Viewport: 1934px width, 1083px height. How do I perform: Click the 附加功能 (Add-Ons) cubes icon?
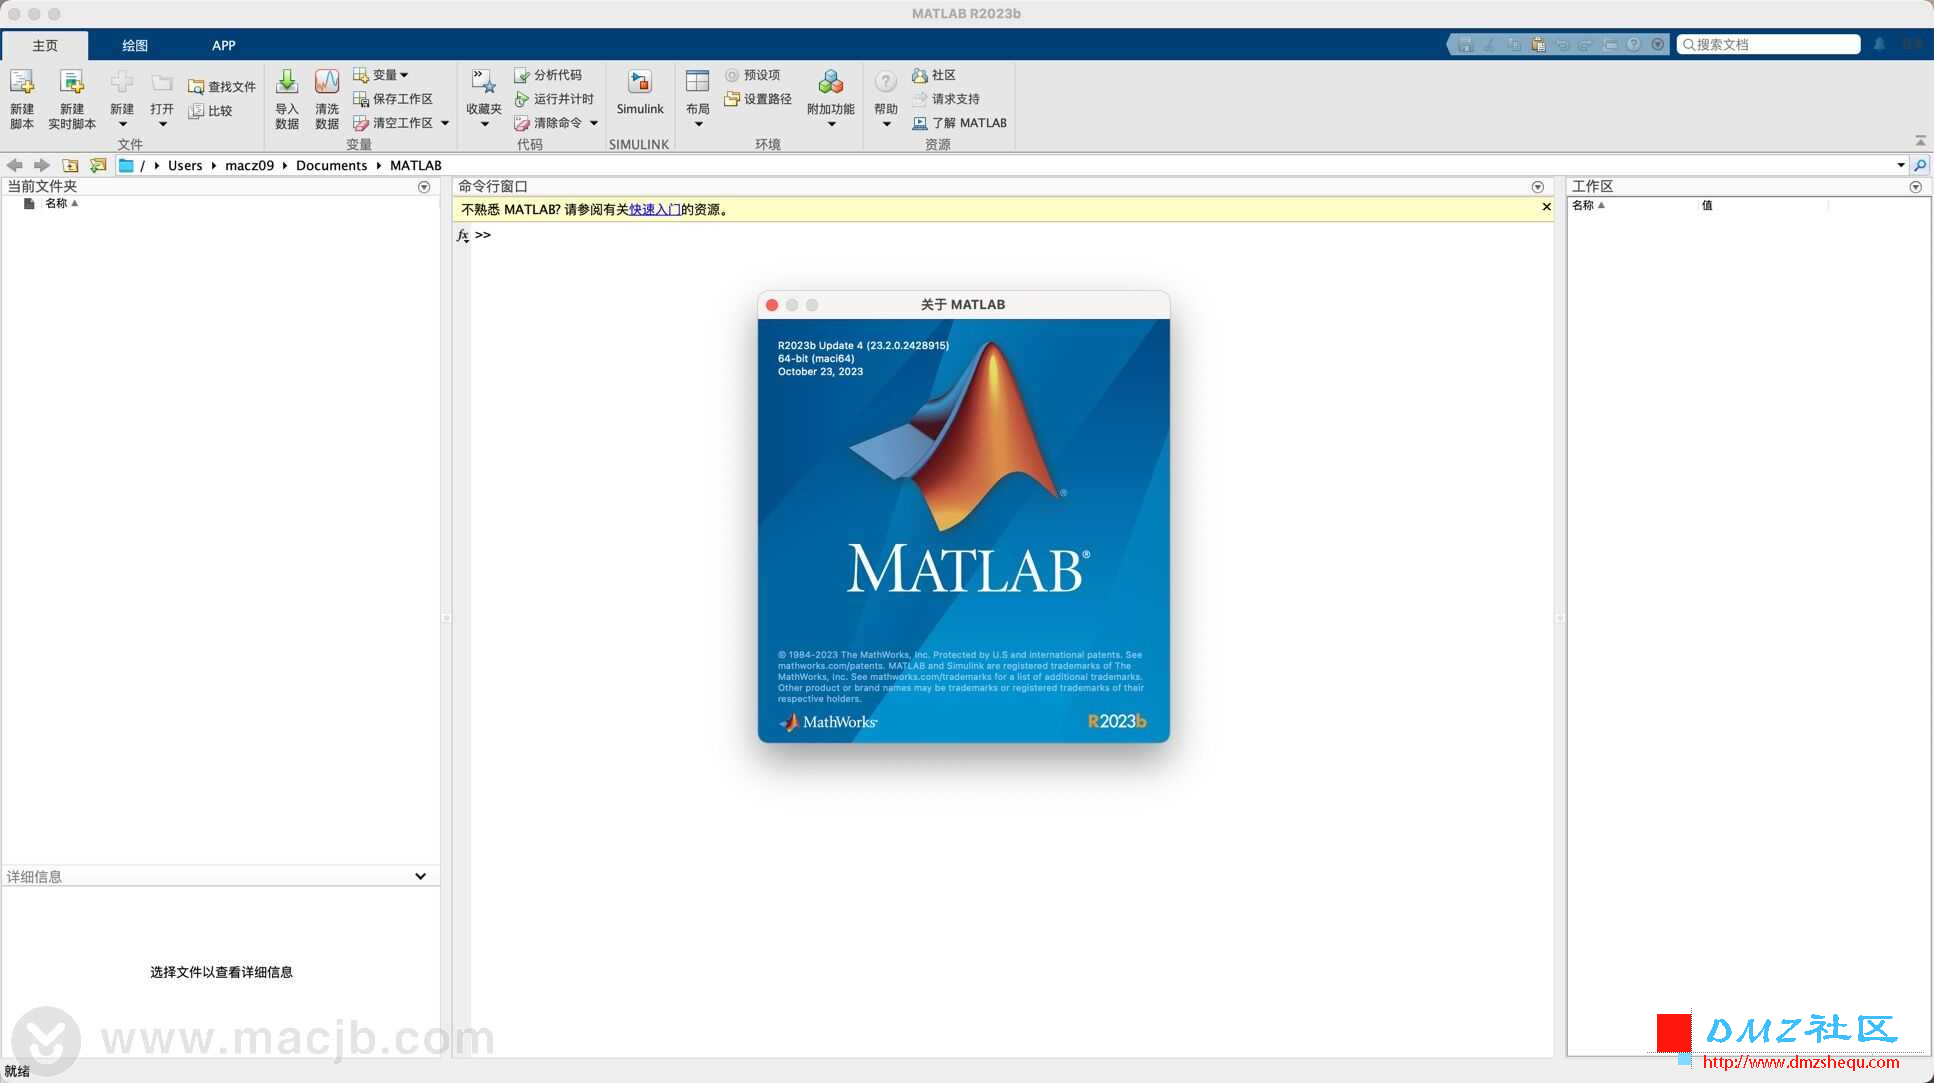[830, 83]
